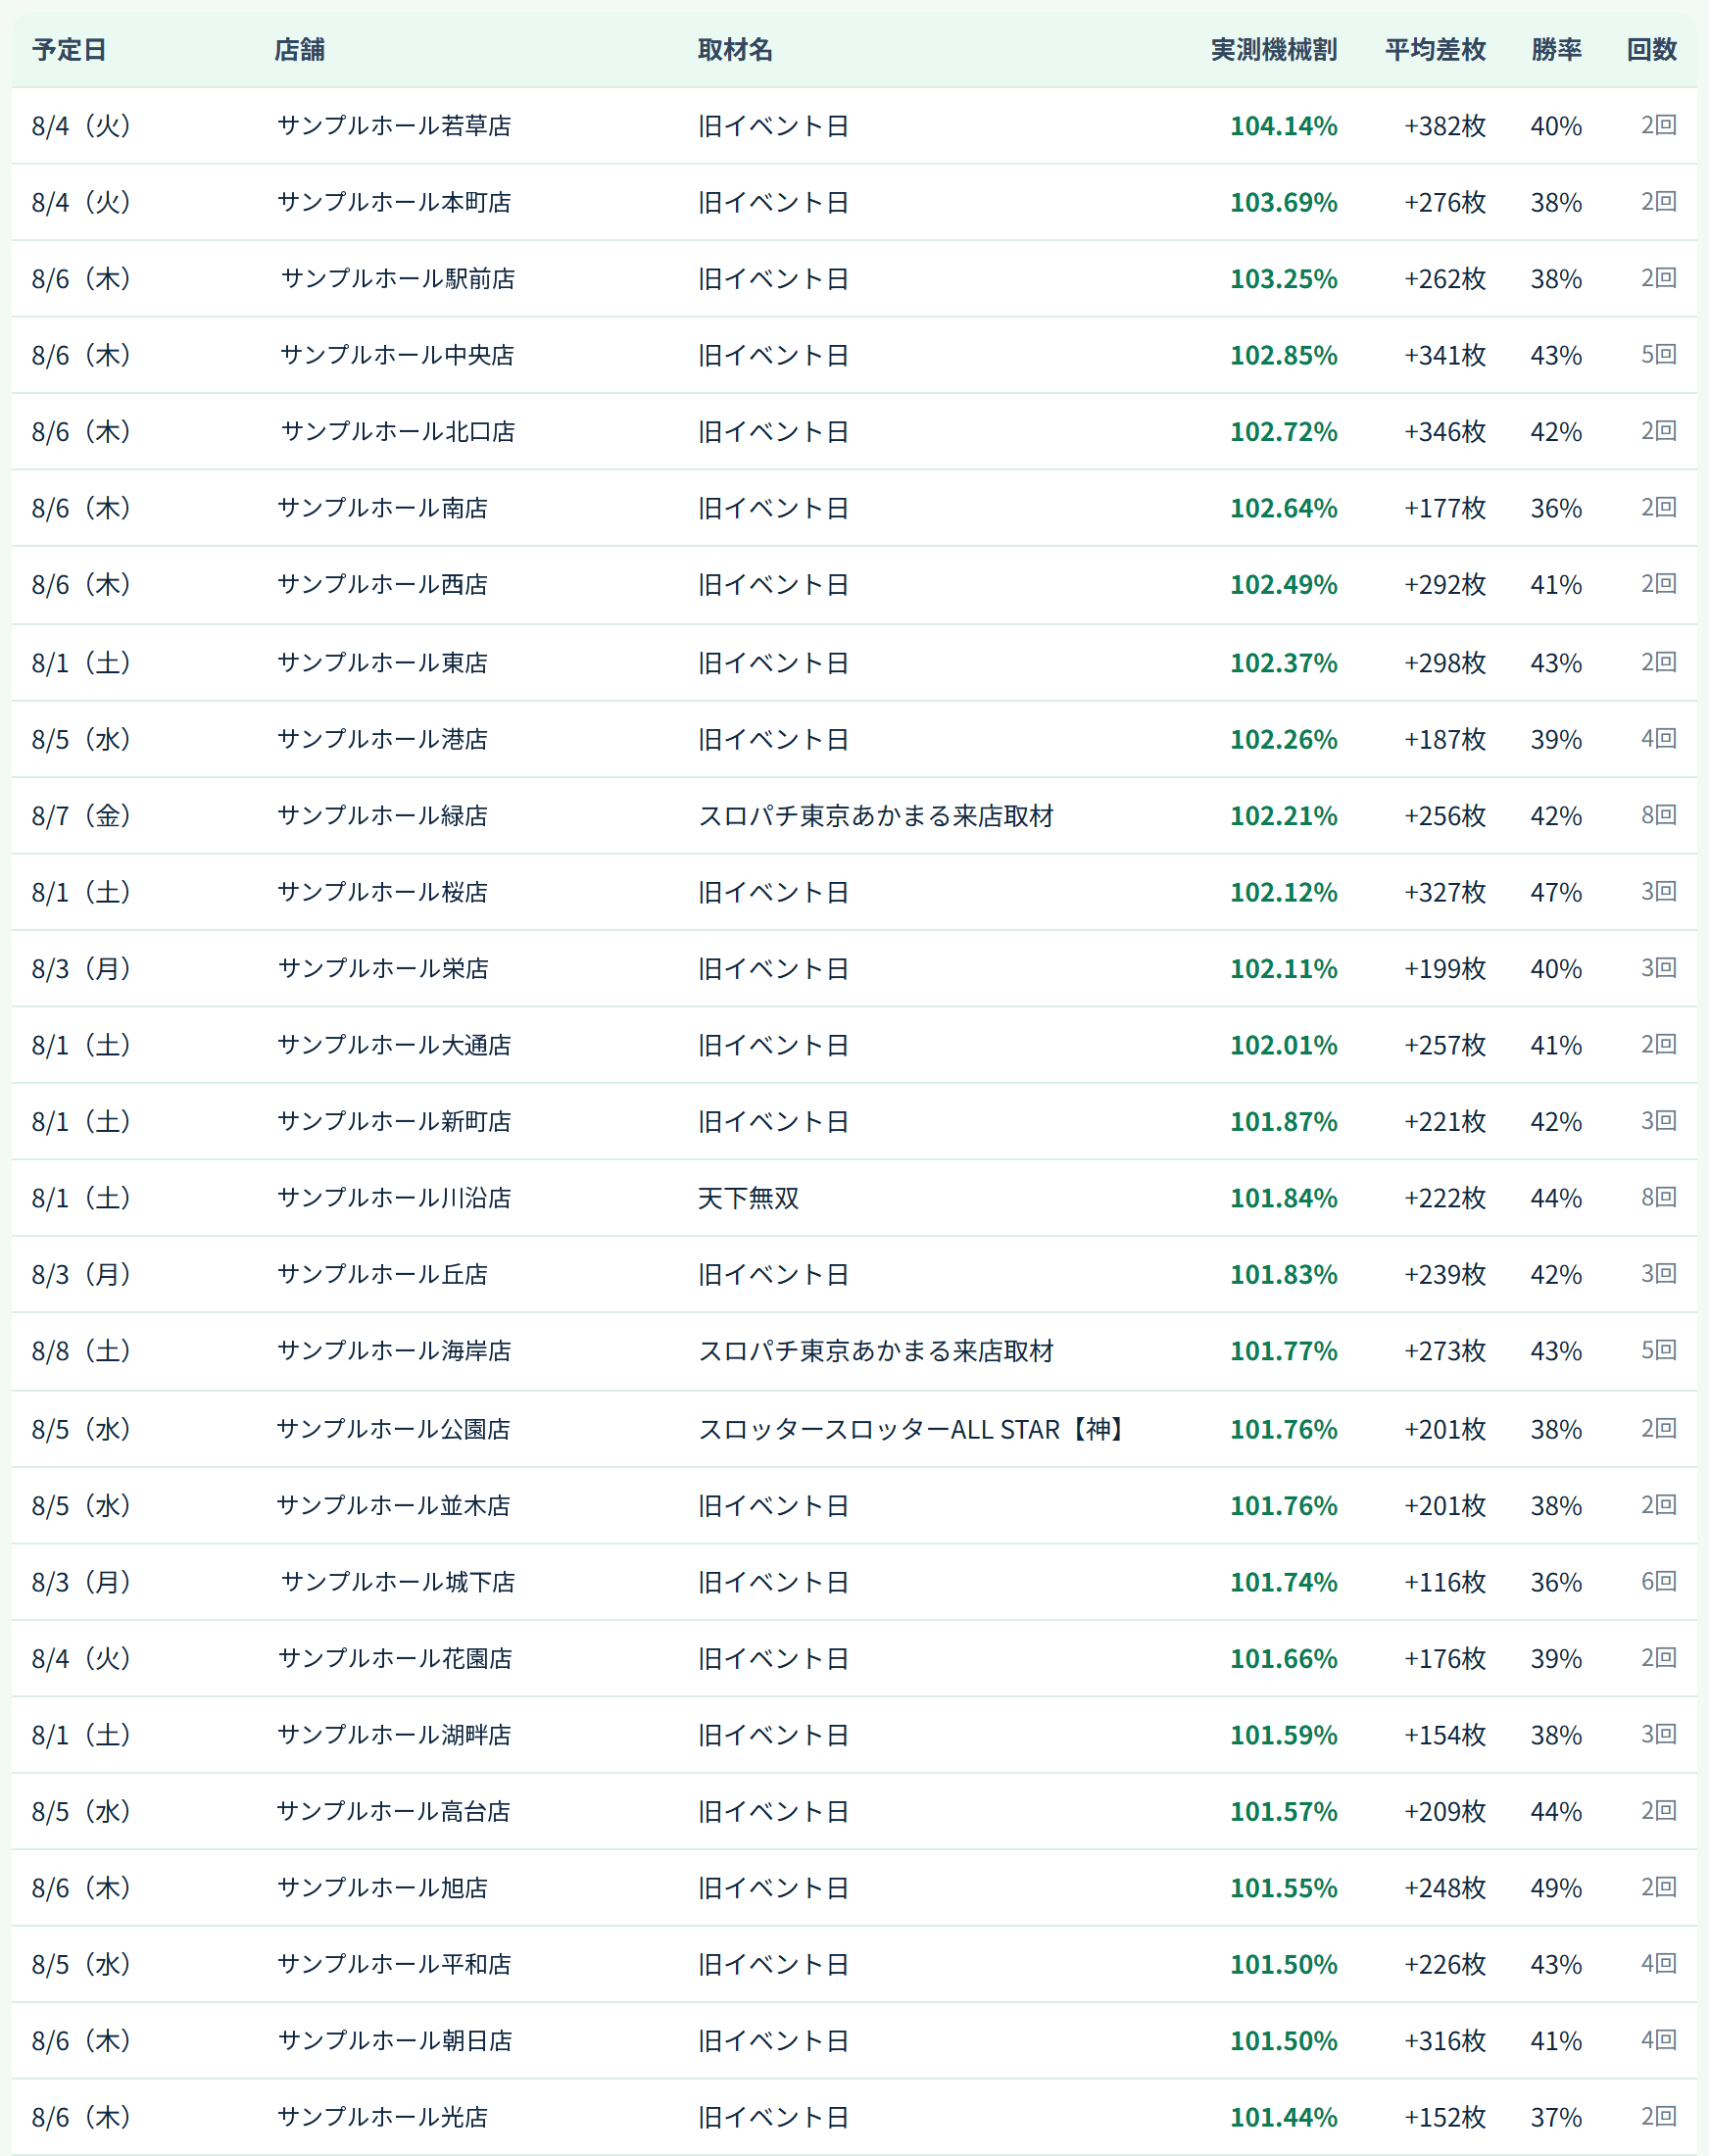This screenshot has width=1709, height=2156.
Task: Click the 勝率 column header
Action: click(x=1556, y=50)
